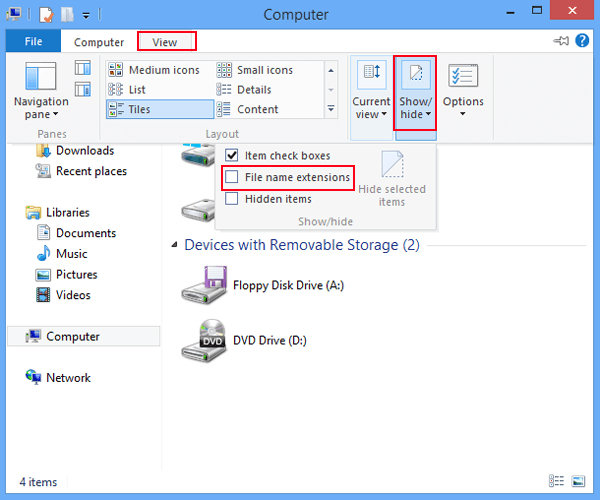Switch to the Computer ribbon tab

99,42
